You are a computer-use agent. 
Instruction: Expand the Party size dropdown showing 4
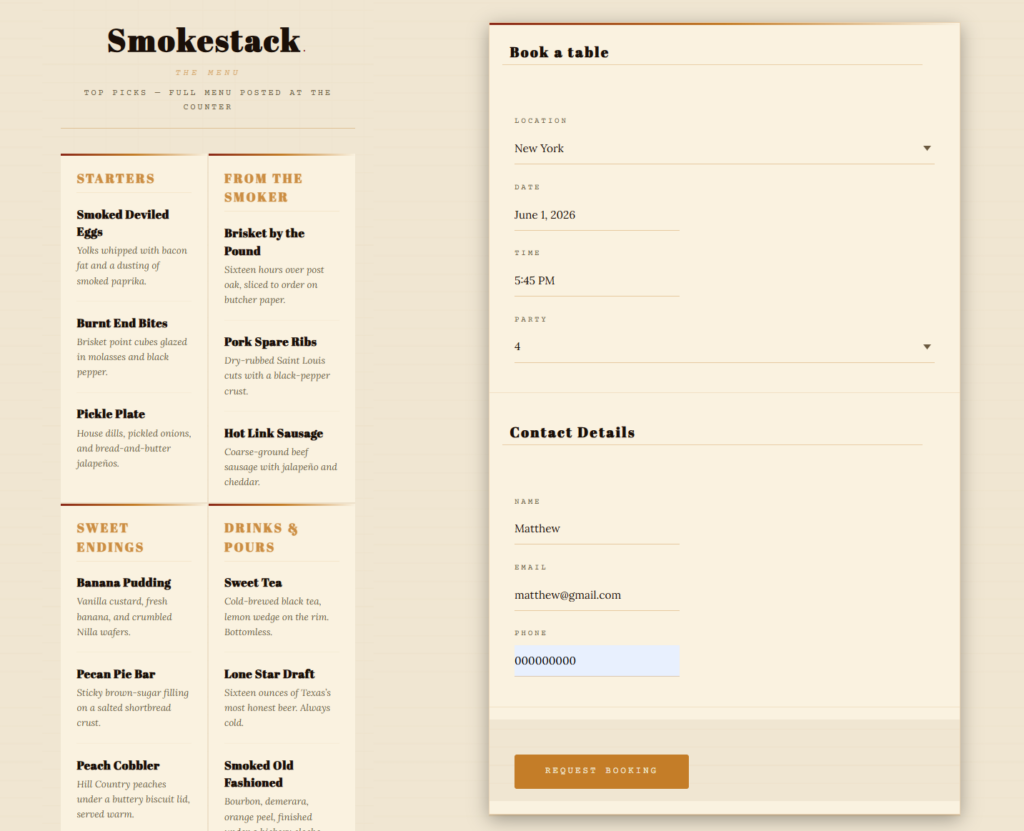click(724, 346)
